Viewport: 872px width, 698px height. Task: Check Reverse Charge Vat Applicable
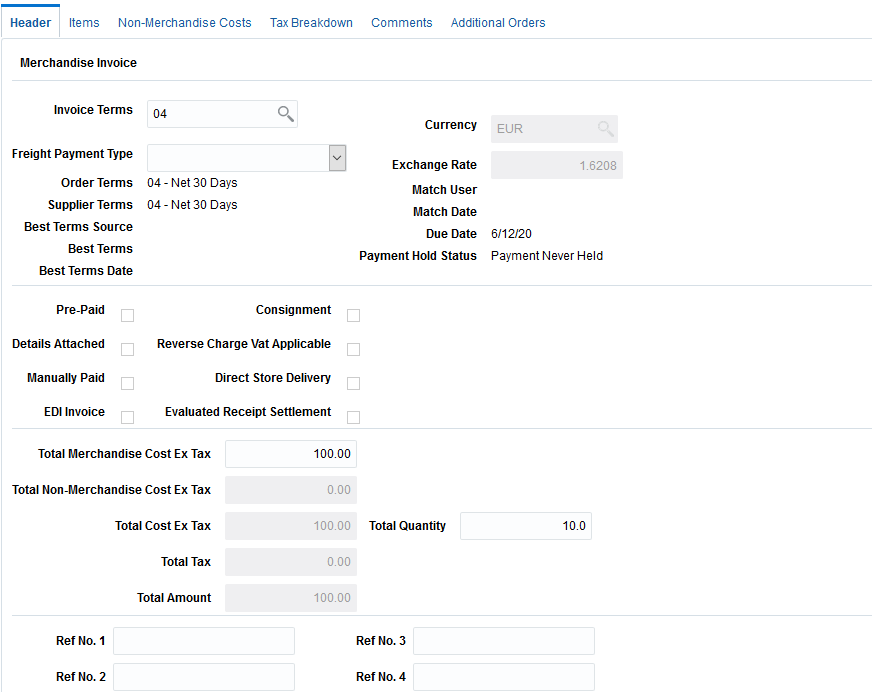(x=353, y=349)
